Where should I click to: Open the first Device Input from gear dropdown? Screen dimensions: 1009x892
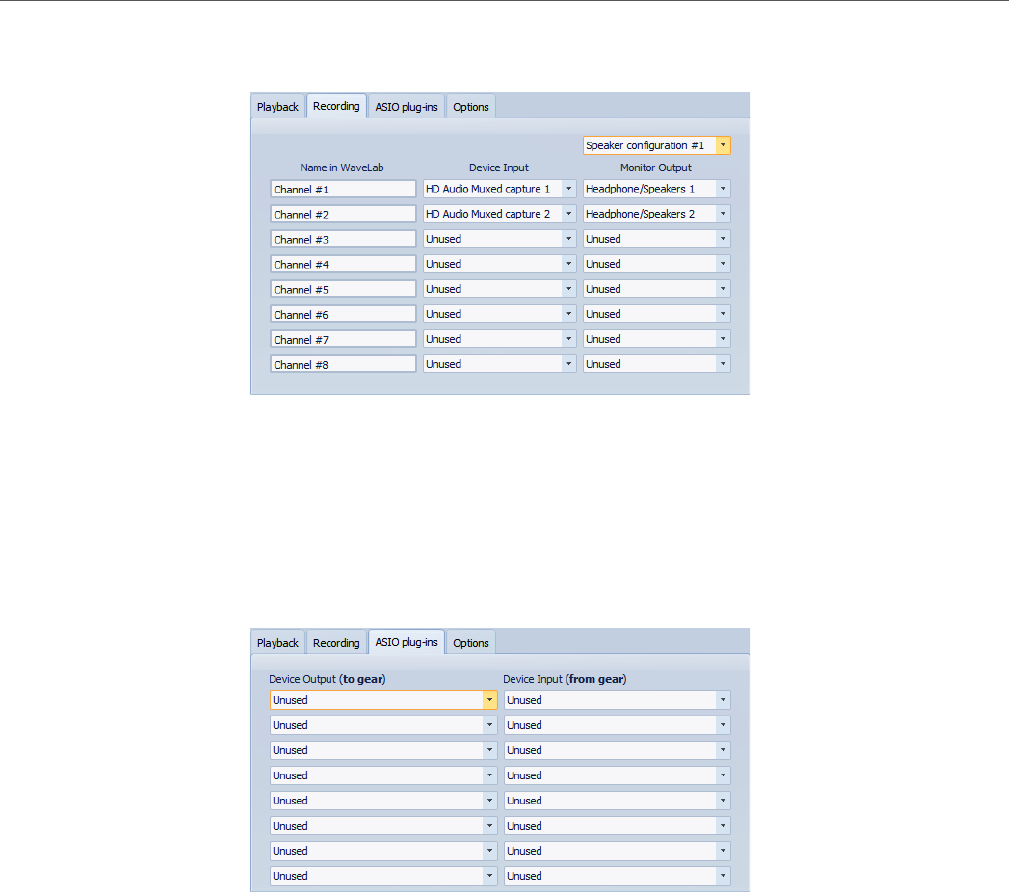tap(617, 700)
